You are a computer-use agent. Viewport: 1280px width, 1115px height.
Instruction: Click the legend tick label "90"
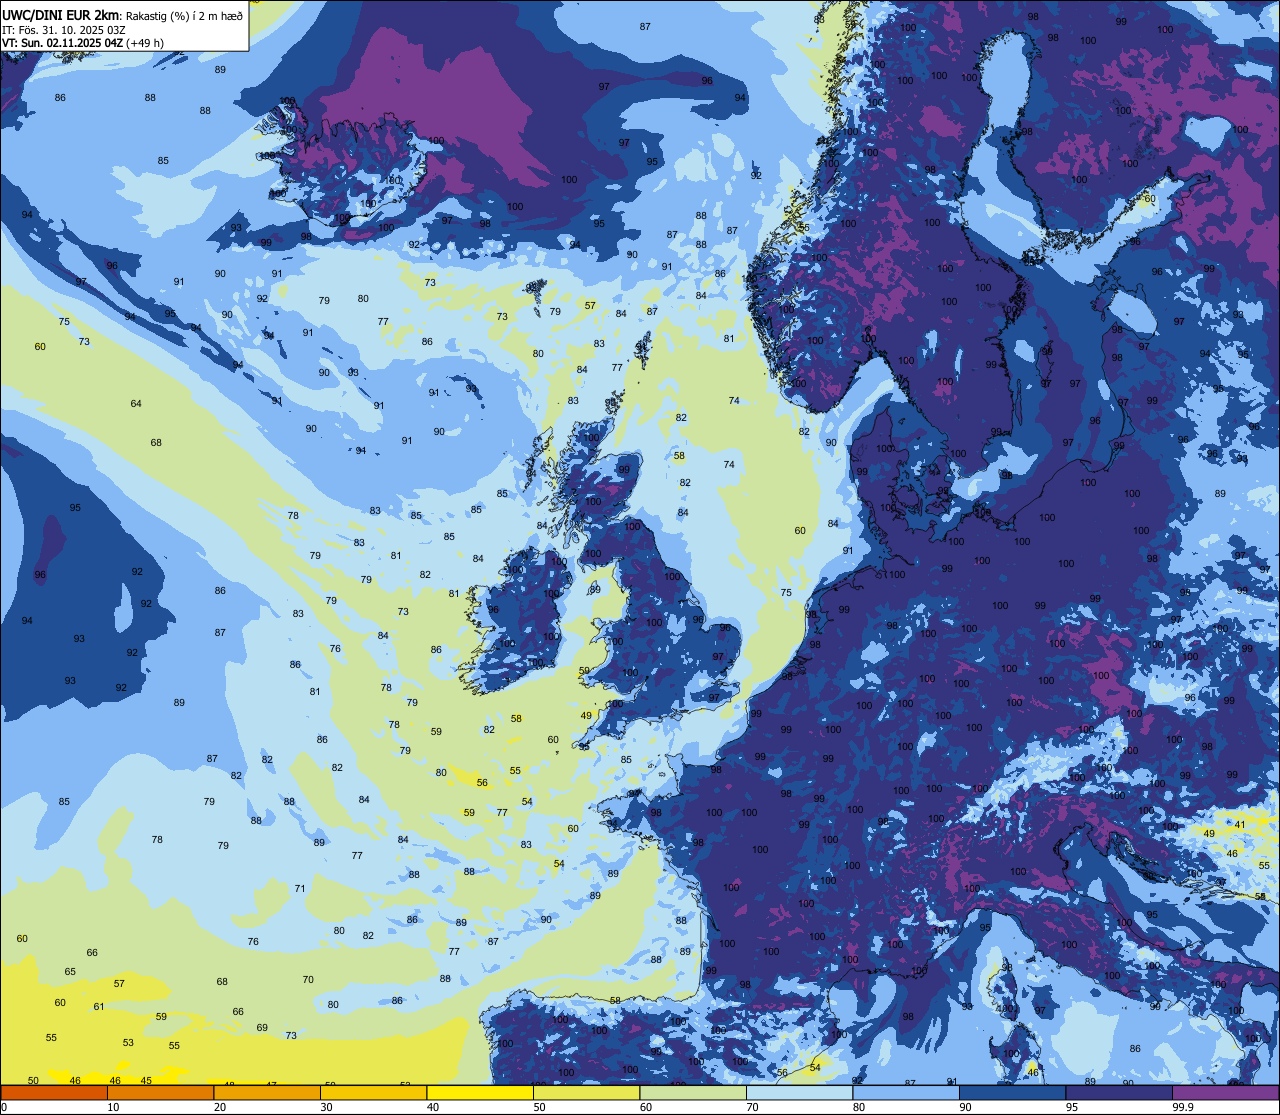(x=965, y=1107)
